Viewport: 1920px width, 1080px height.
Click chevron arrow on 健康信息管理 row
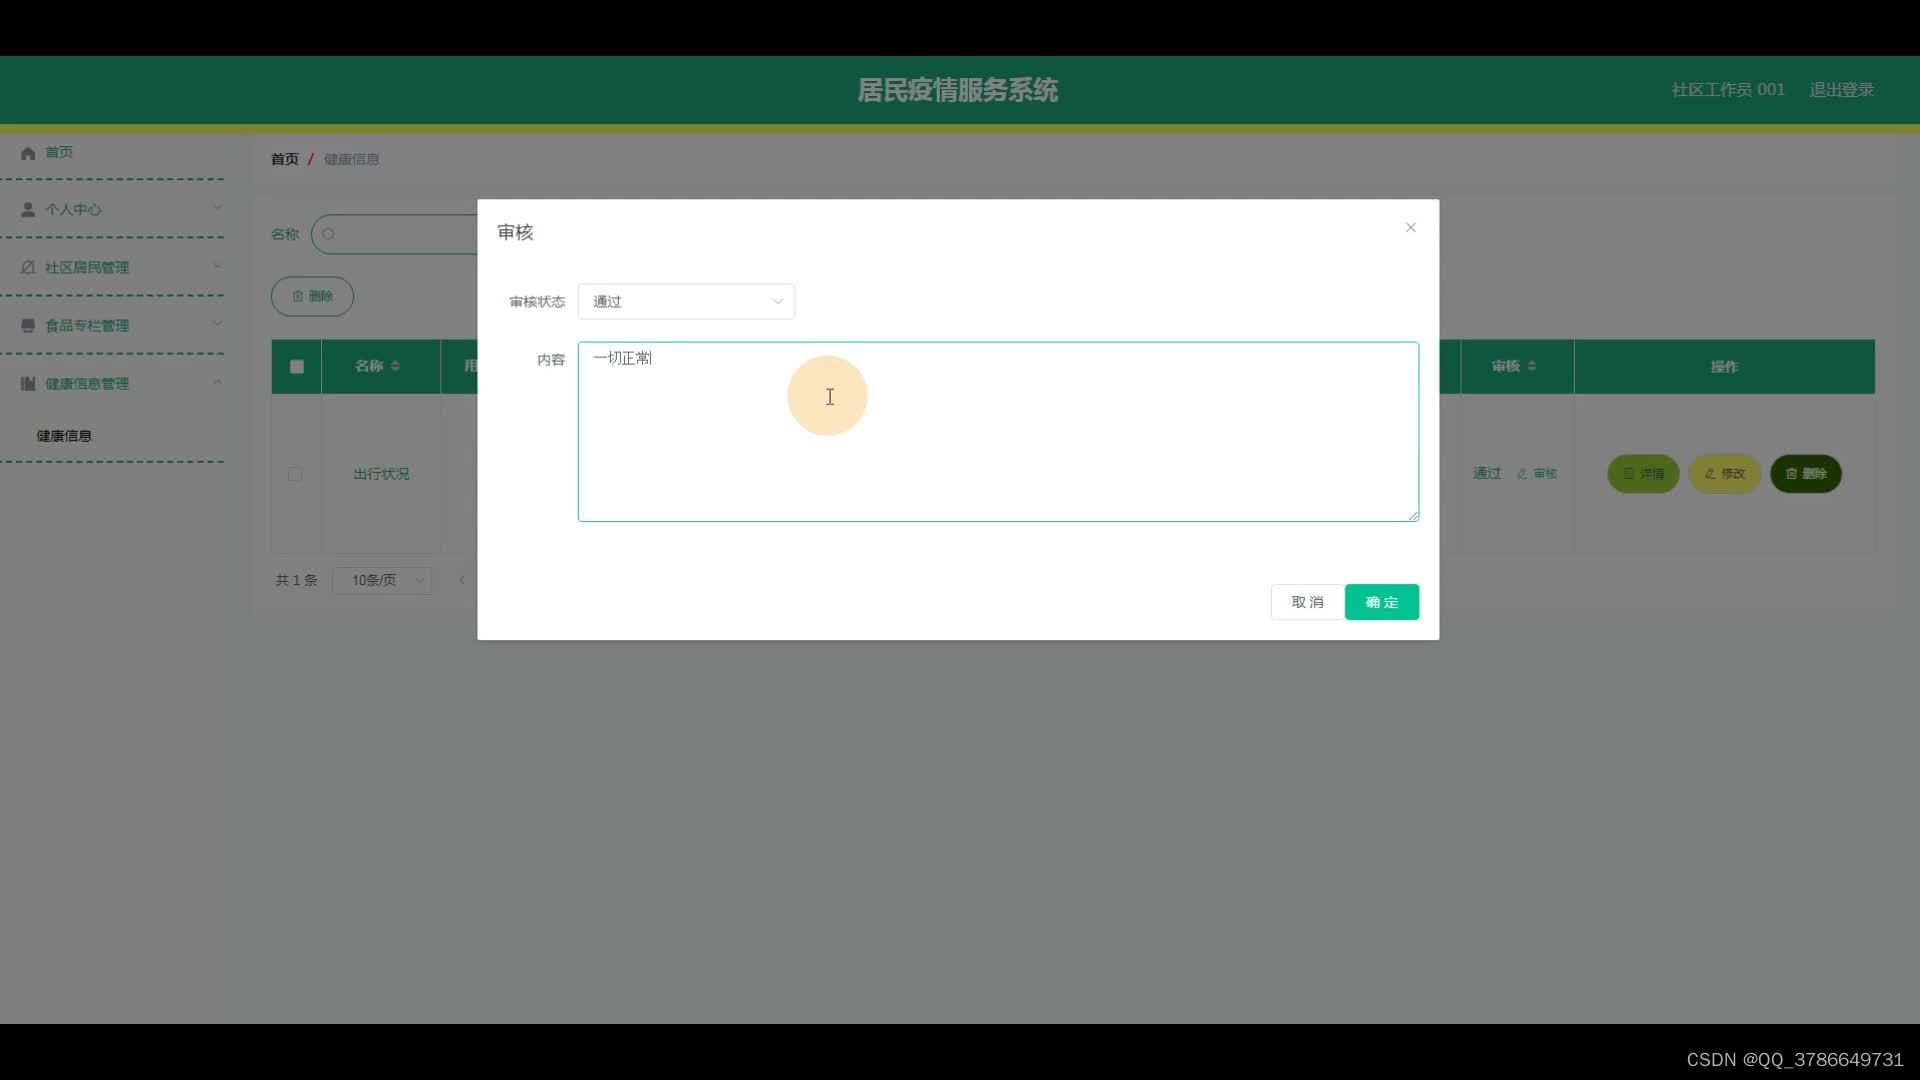tap(217, 382)
